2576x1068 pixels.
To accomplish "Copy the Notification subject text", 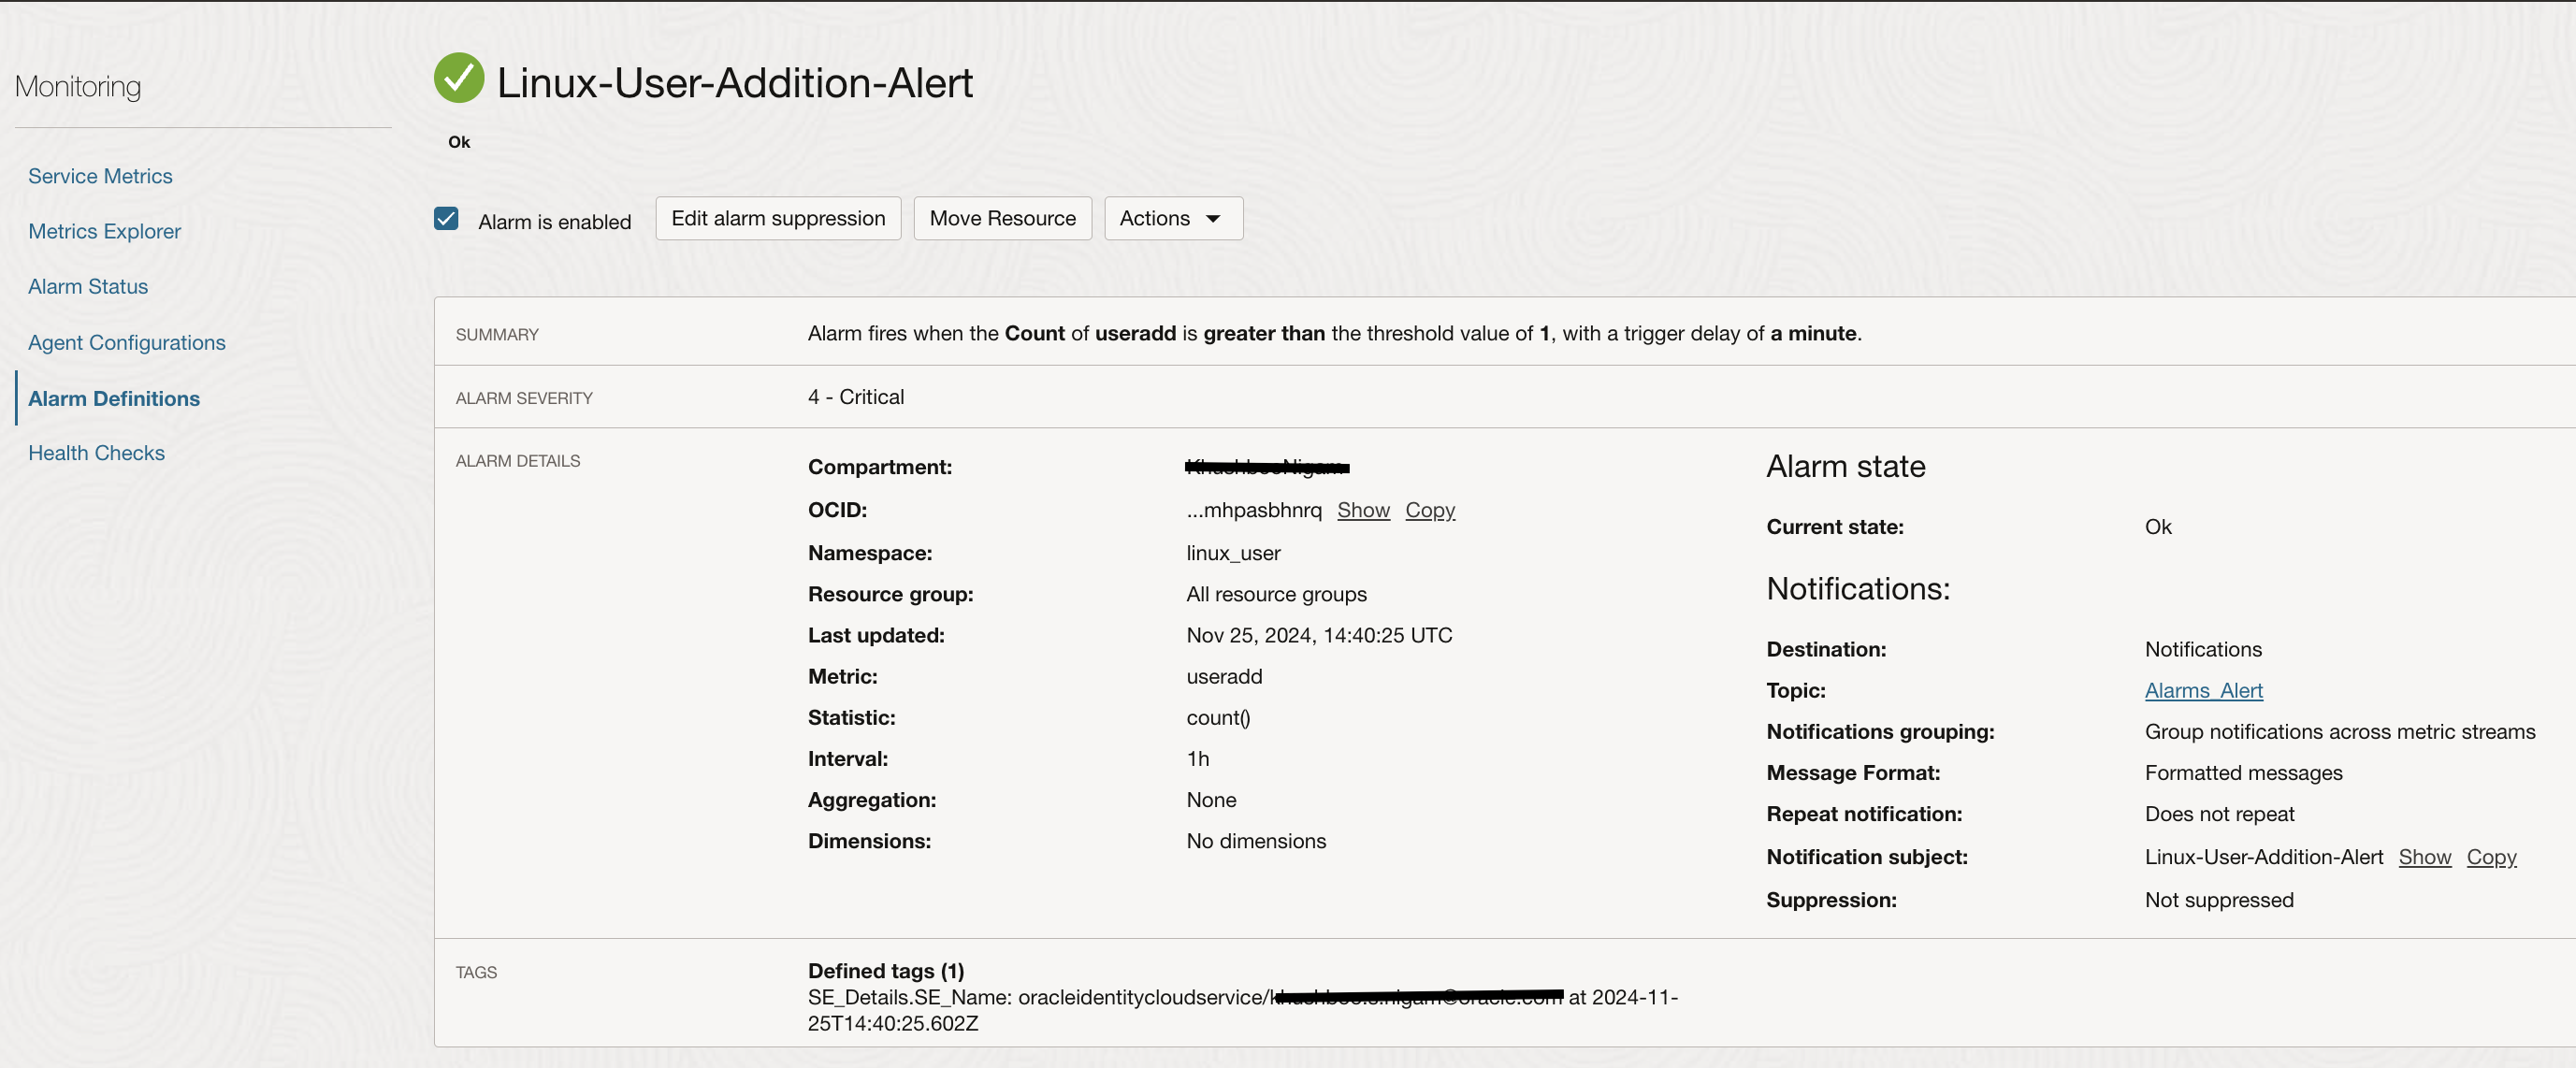I will click(2490, 857).
